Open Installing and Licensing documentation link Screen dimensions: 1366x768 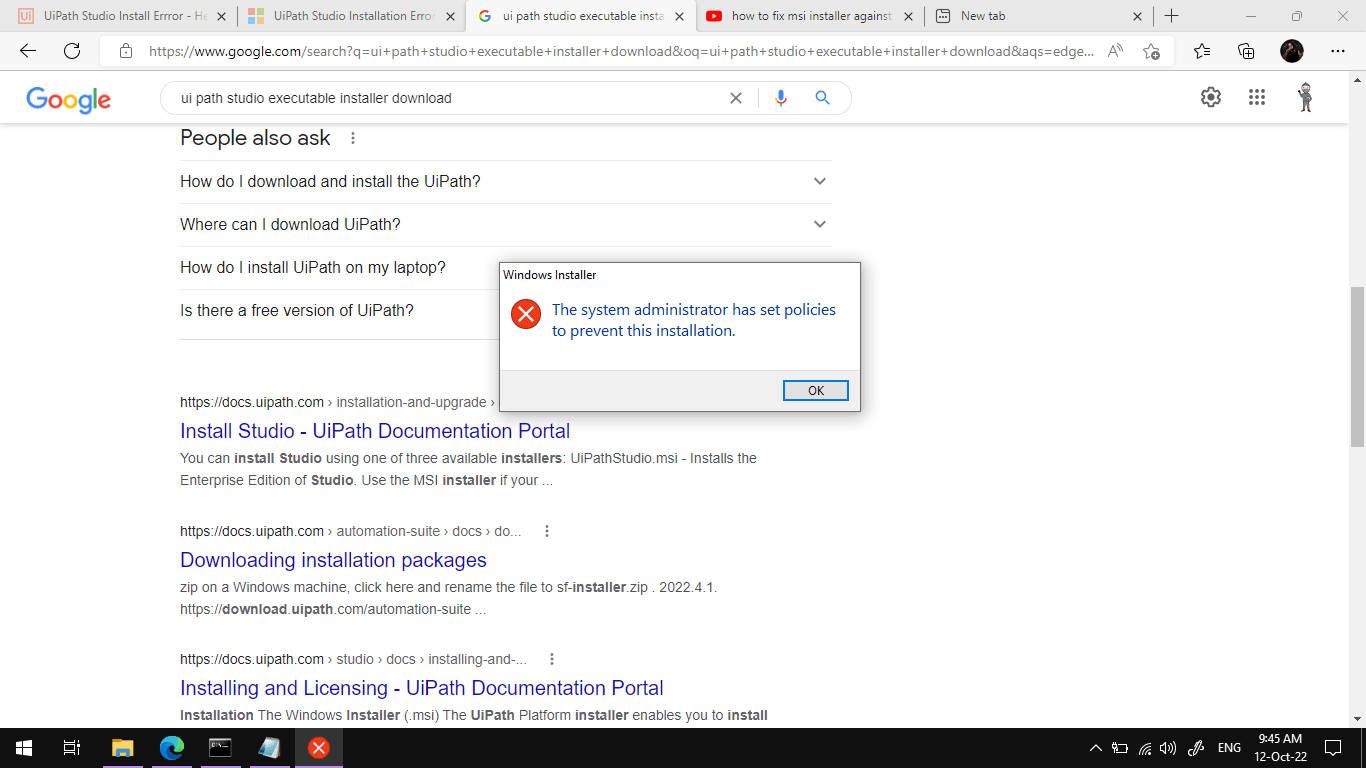(422, 688)
